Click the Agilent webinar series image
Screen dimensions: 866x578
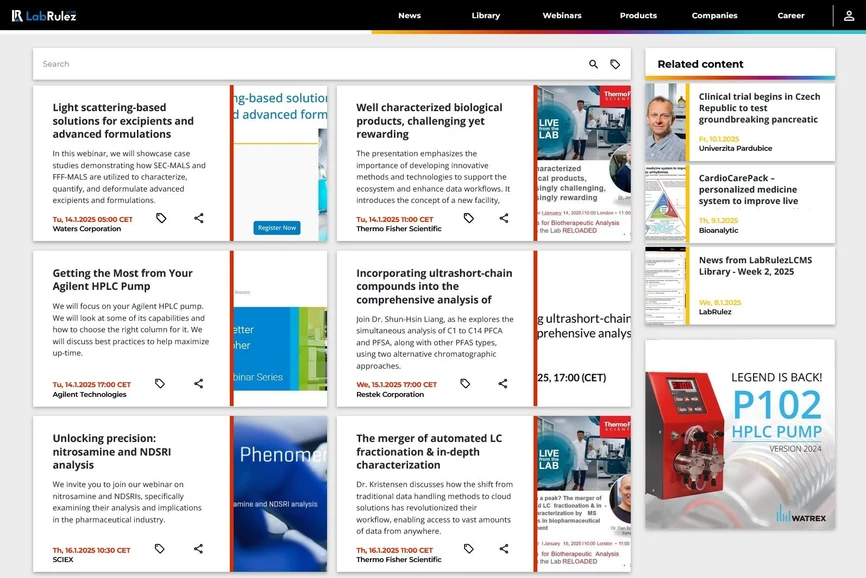coord(280,328)
